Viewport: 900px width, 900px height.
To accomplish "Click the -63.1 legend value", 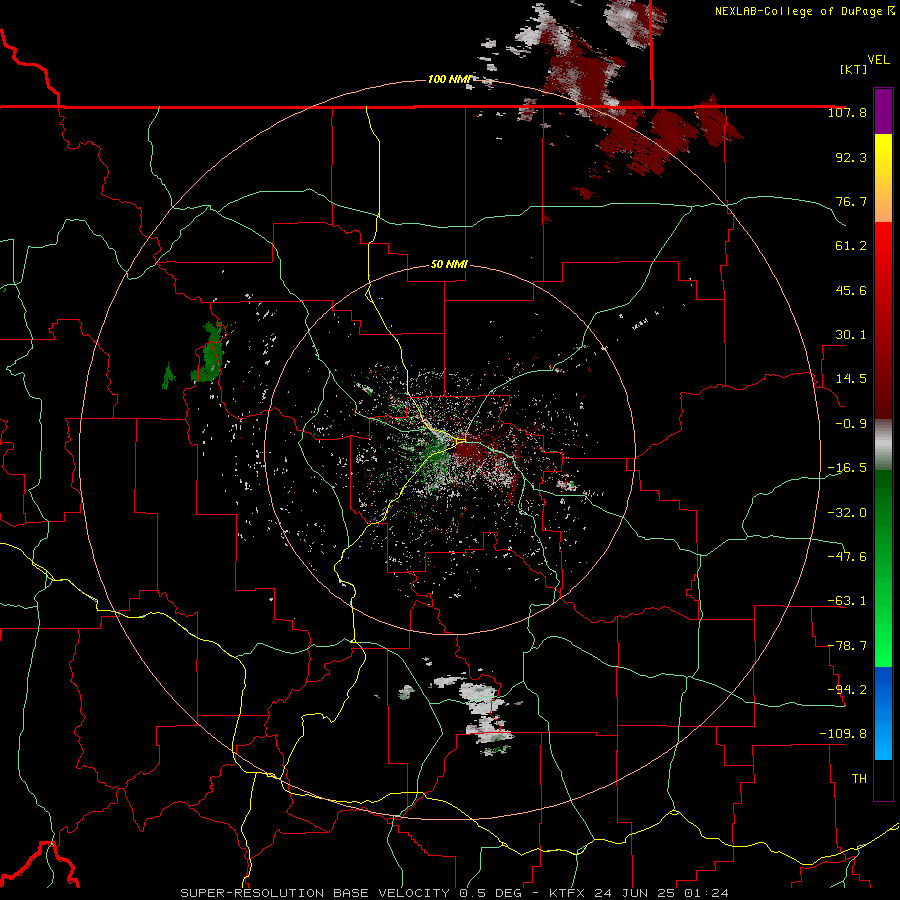I will [x=847, y=601].
